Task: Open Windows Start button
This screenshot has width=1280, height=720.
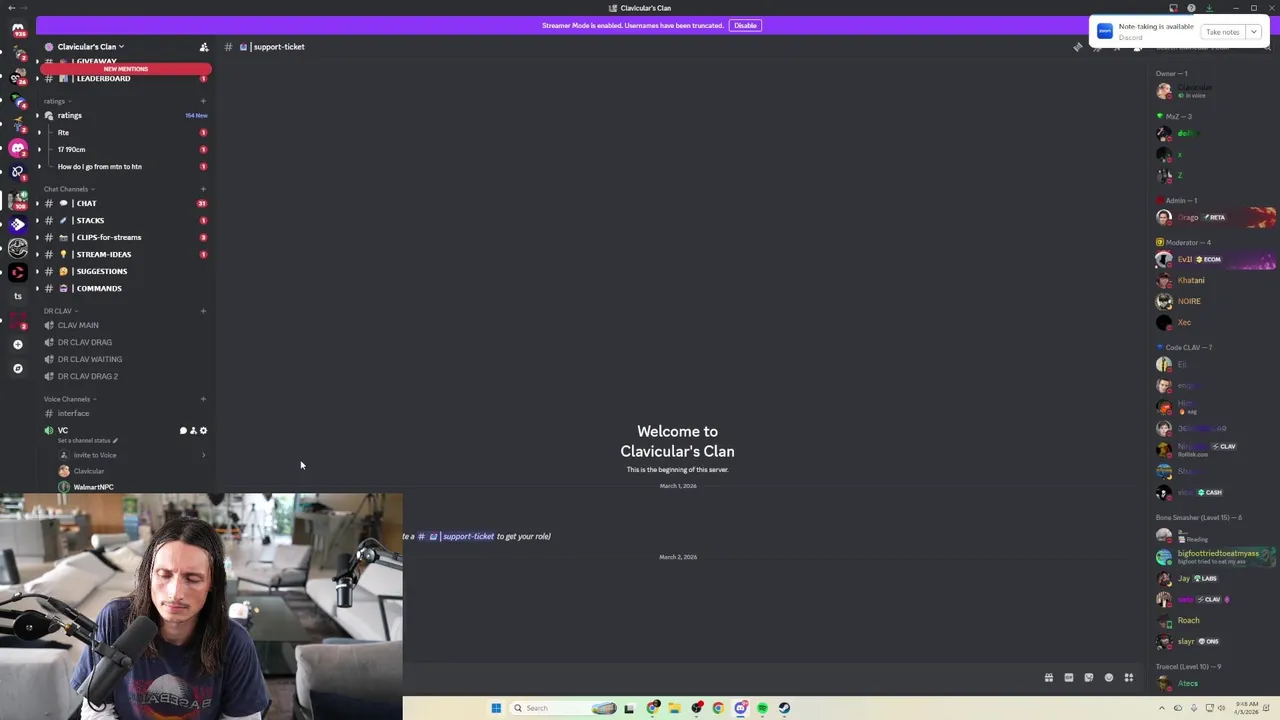Action: click(496, 708)
